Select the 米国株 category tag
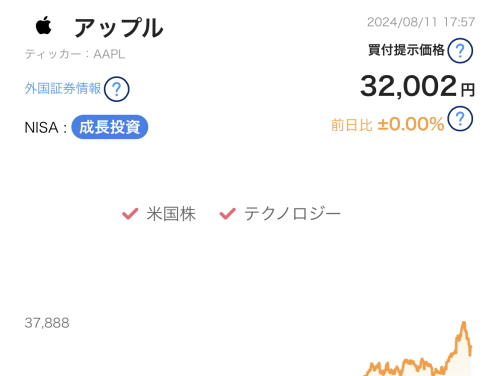Viewport: 500px width, 376px height. 171,214
